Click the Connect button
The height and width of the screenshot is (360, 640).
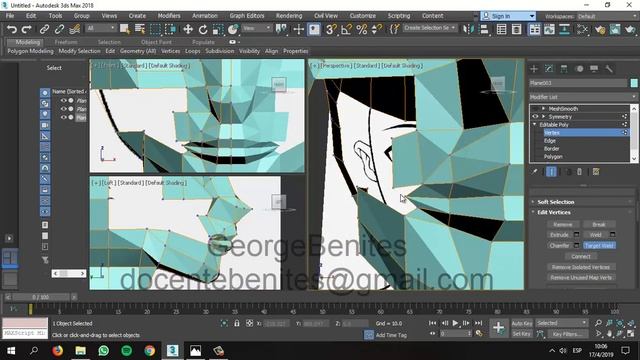point(581,257)
